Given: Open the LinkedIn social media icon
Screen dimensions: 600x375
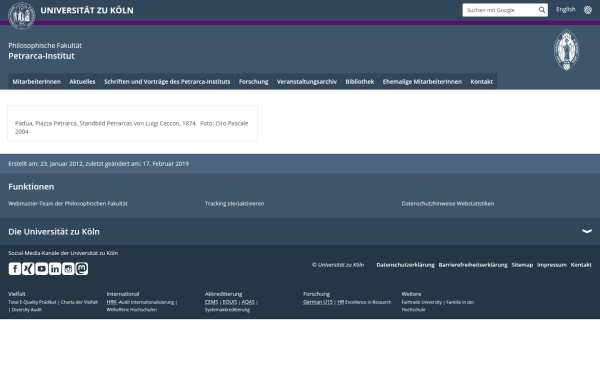Looking at the screenshot, I should point(55,269).
